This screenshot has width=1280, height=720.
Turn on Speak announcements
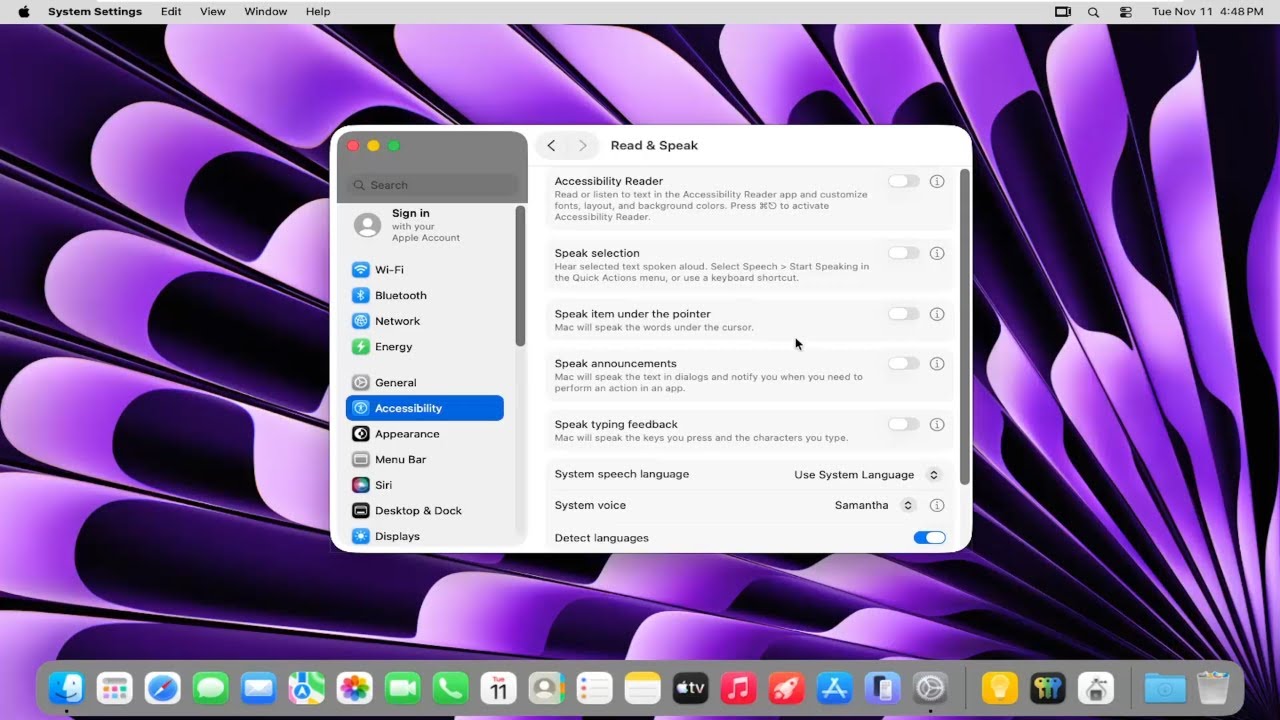click(904, 364)
